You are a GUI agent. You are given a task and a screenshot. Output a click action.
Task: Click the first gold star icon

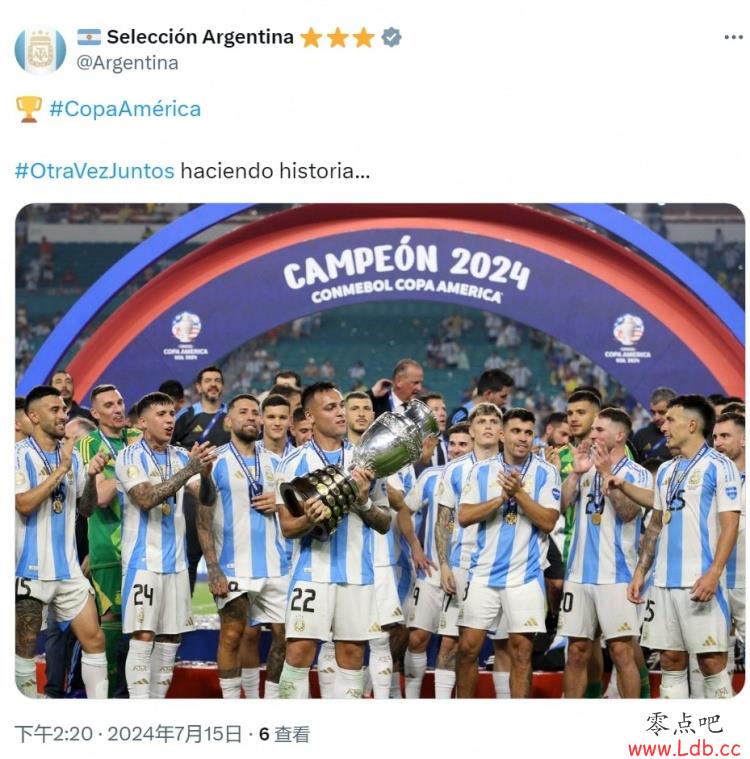click(311, 38)
